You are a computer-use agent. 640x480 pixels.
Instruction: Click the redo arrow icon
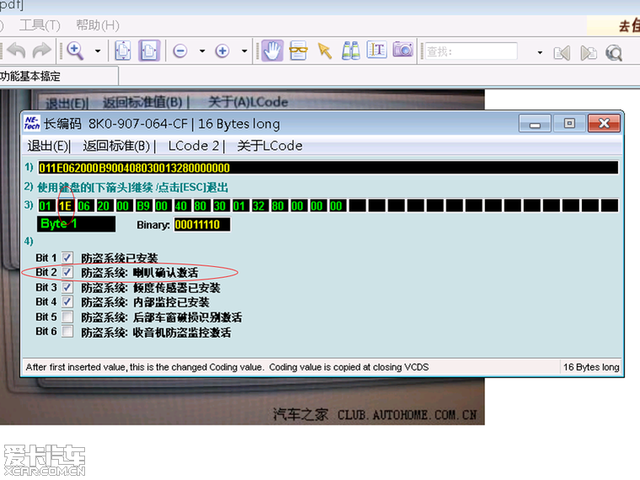(41, 50)
